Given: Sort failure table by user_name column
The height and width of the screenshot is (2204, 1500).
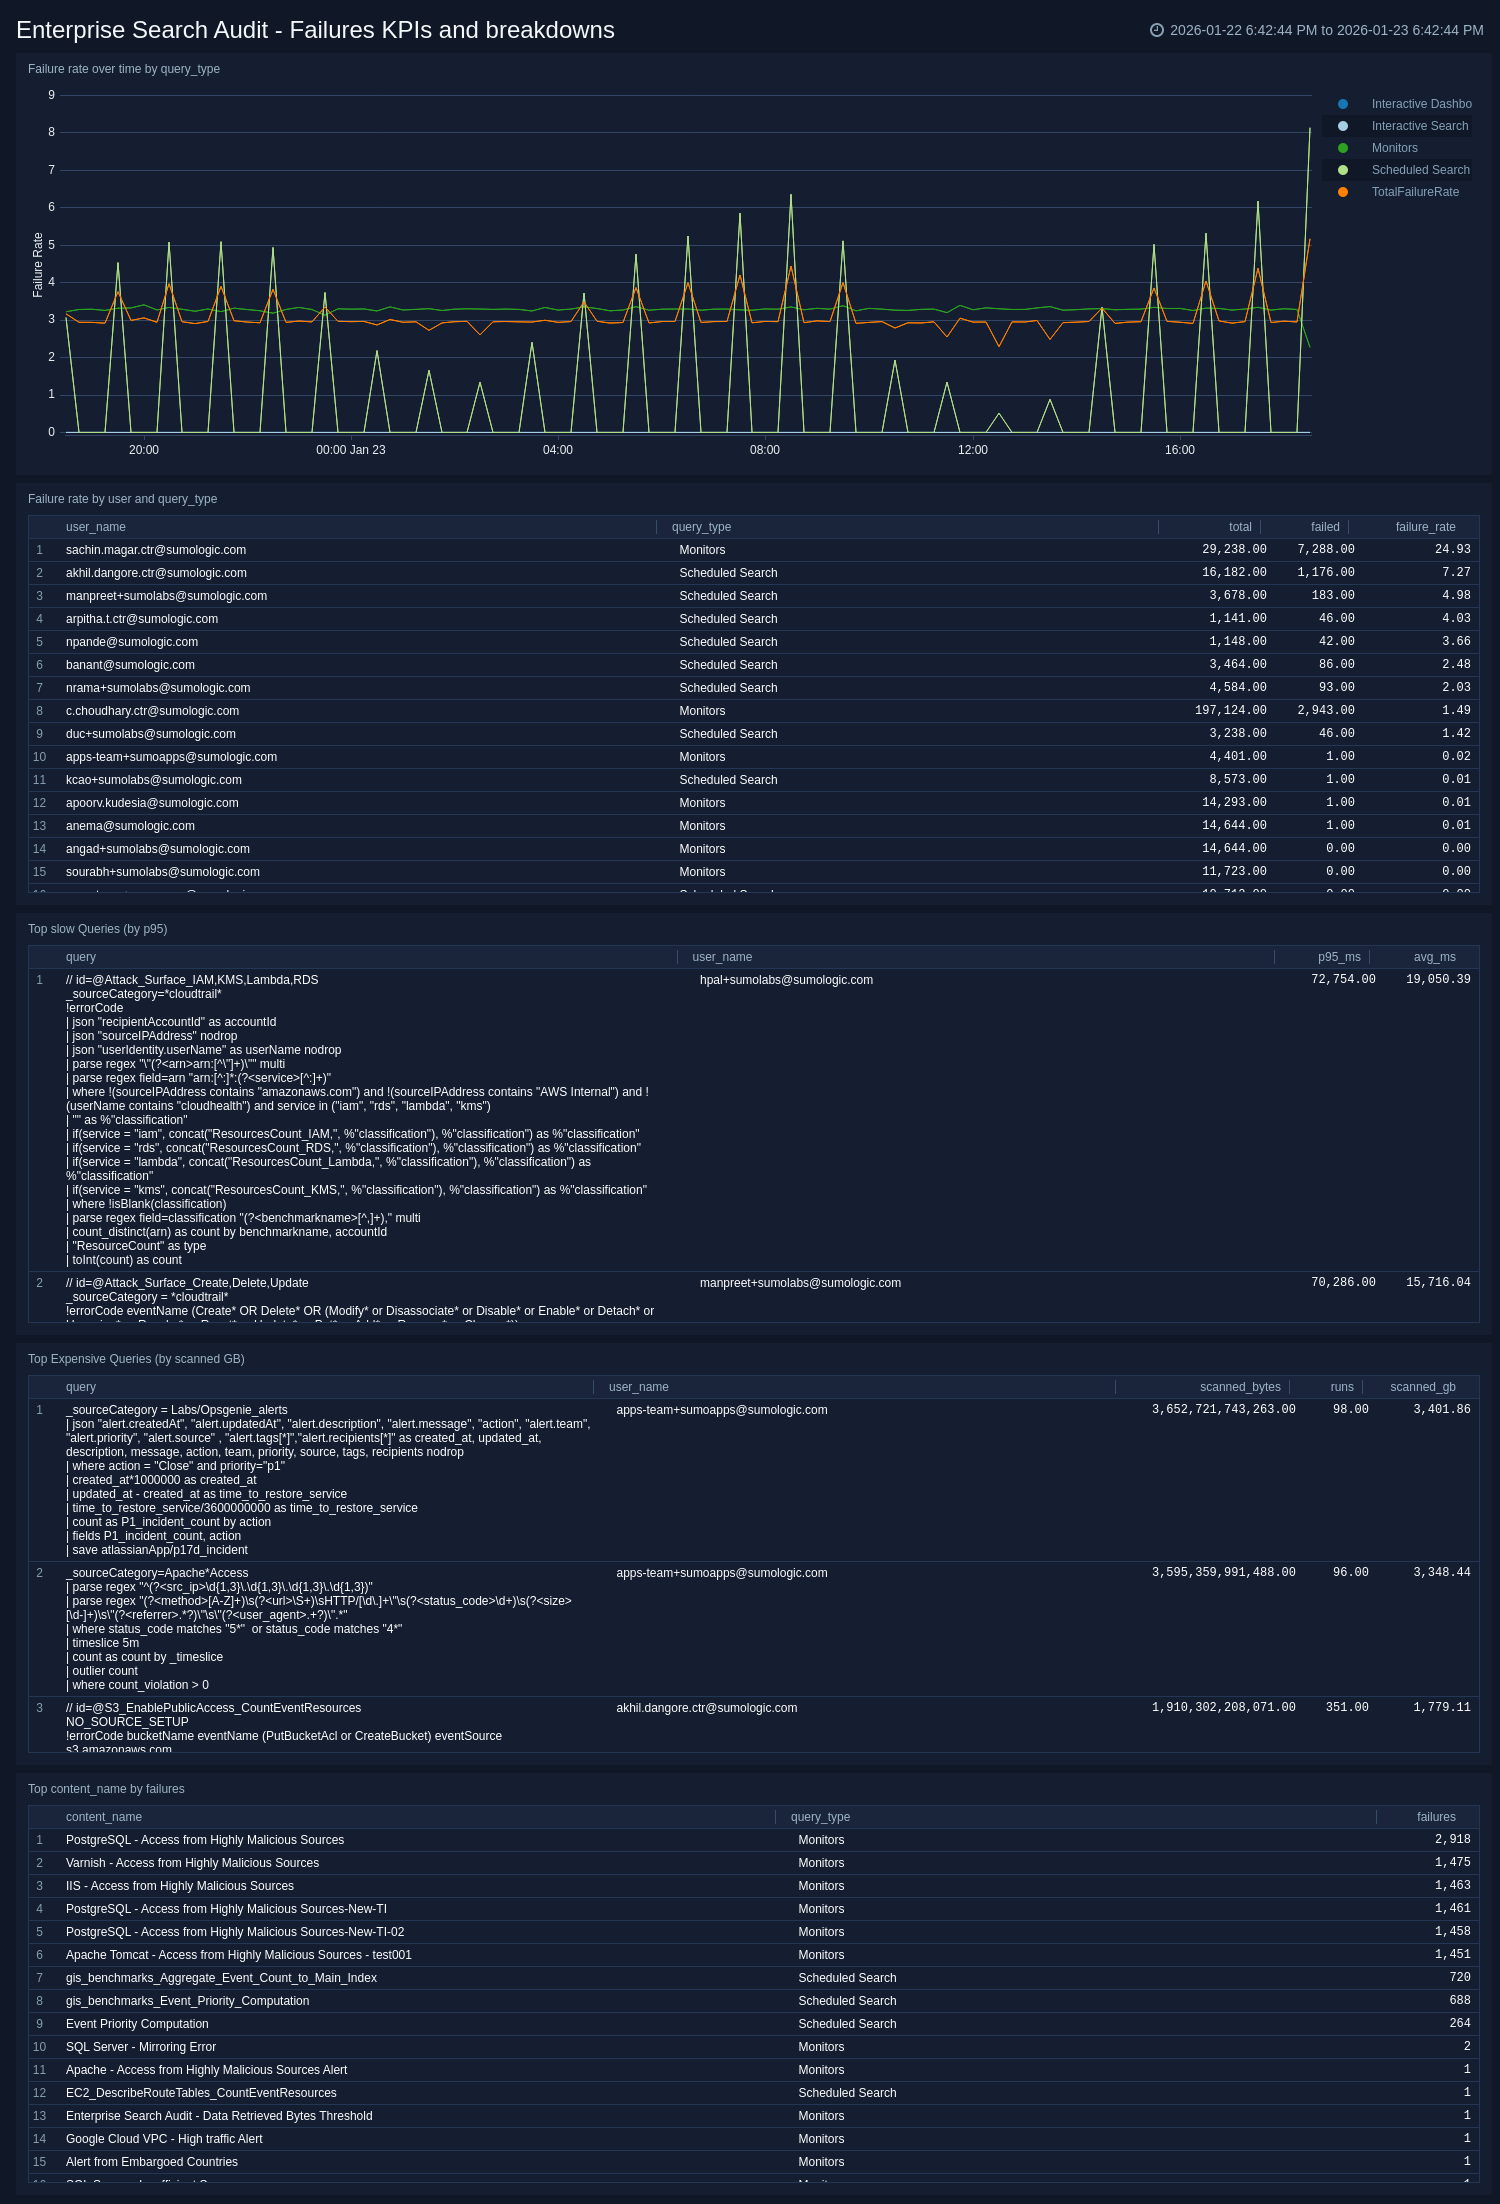Looking at the screenshot, I should [96, 527].
